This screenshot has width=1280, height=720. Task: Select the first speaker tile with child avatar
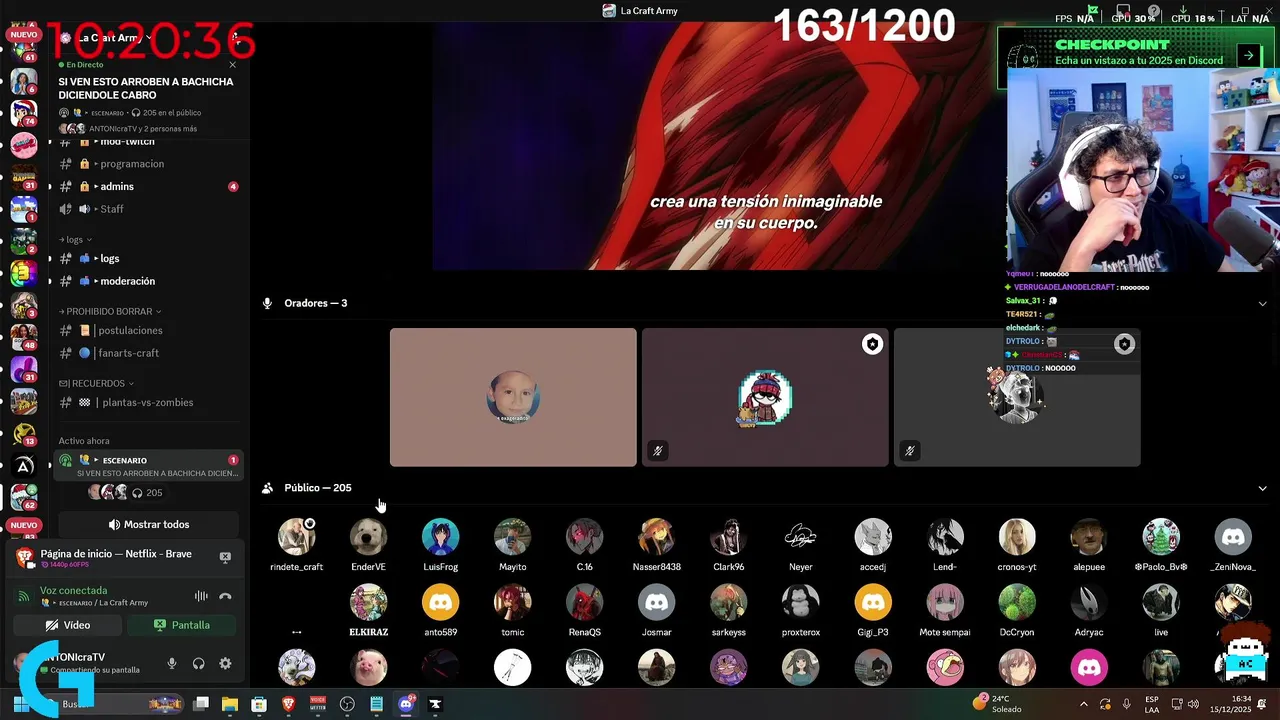coord(513,397)
